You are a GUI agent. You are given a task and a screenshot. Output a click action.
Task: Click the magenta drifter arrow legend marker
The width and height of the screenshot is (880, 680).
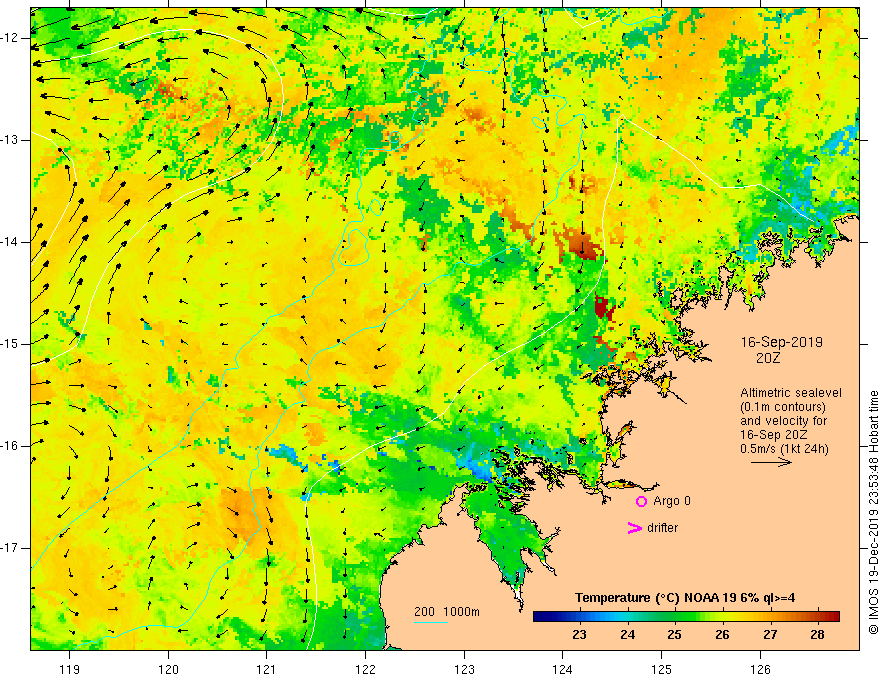635,527
